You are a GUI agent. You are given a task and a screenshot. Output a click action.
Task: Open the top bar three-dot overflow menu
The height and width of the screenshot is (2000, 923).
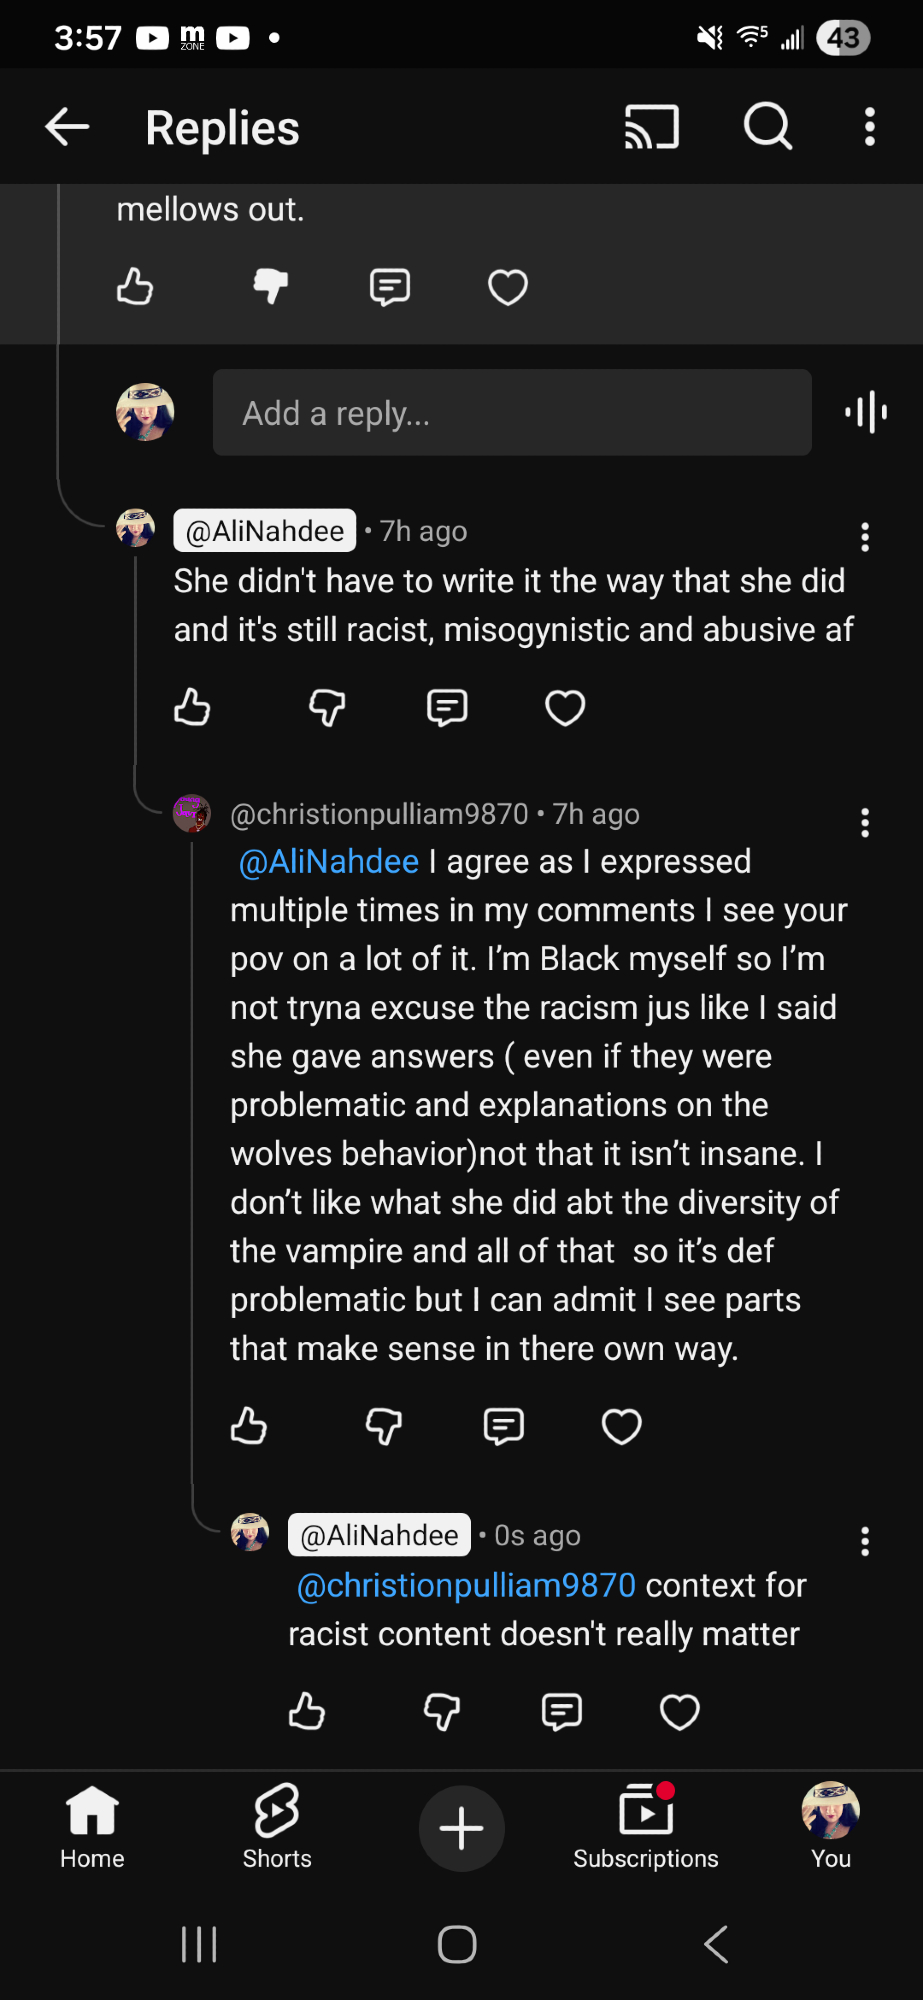[870, 127]
